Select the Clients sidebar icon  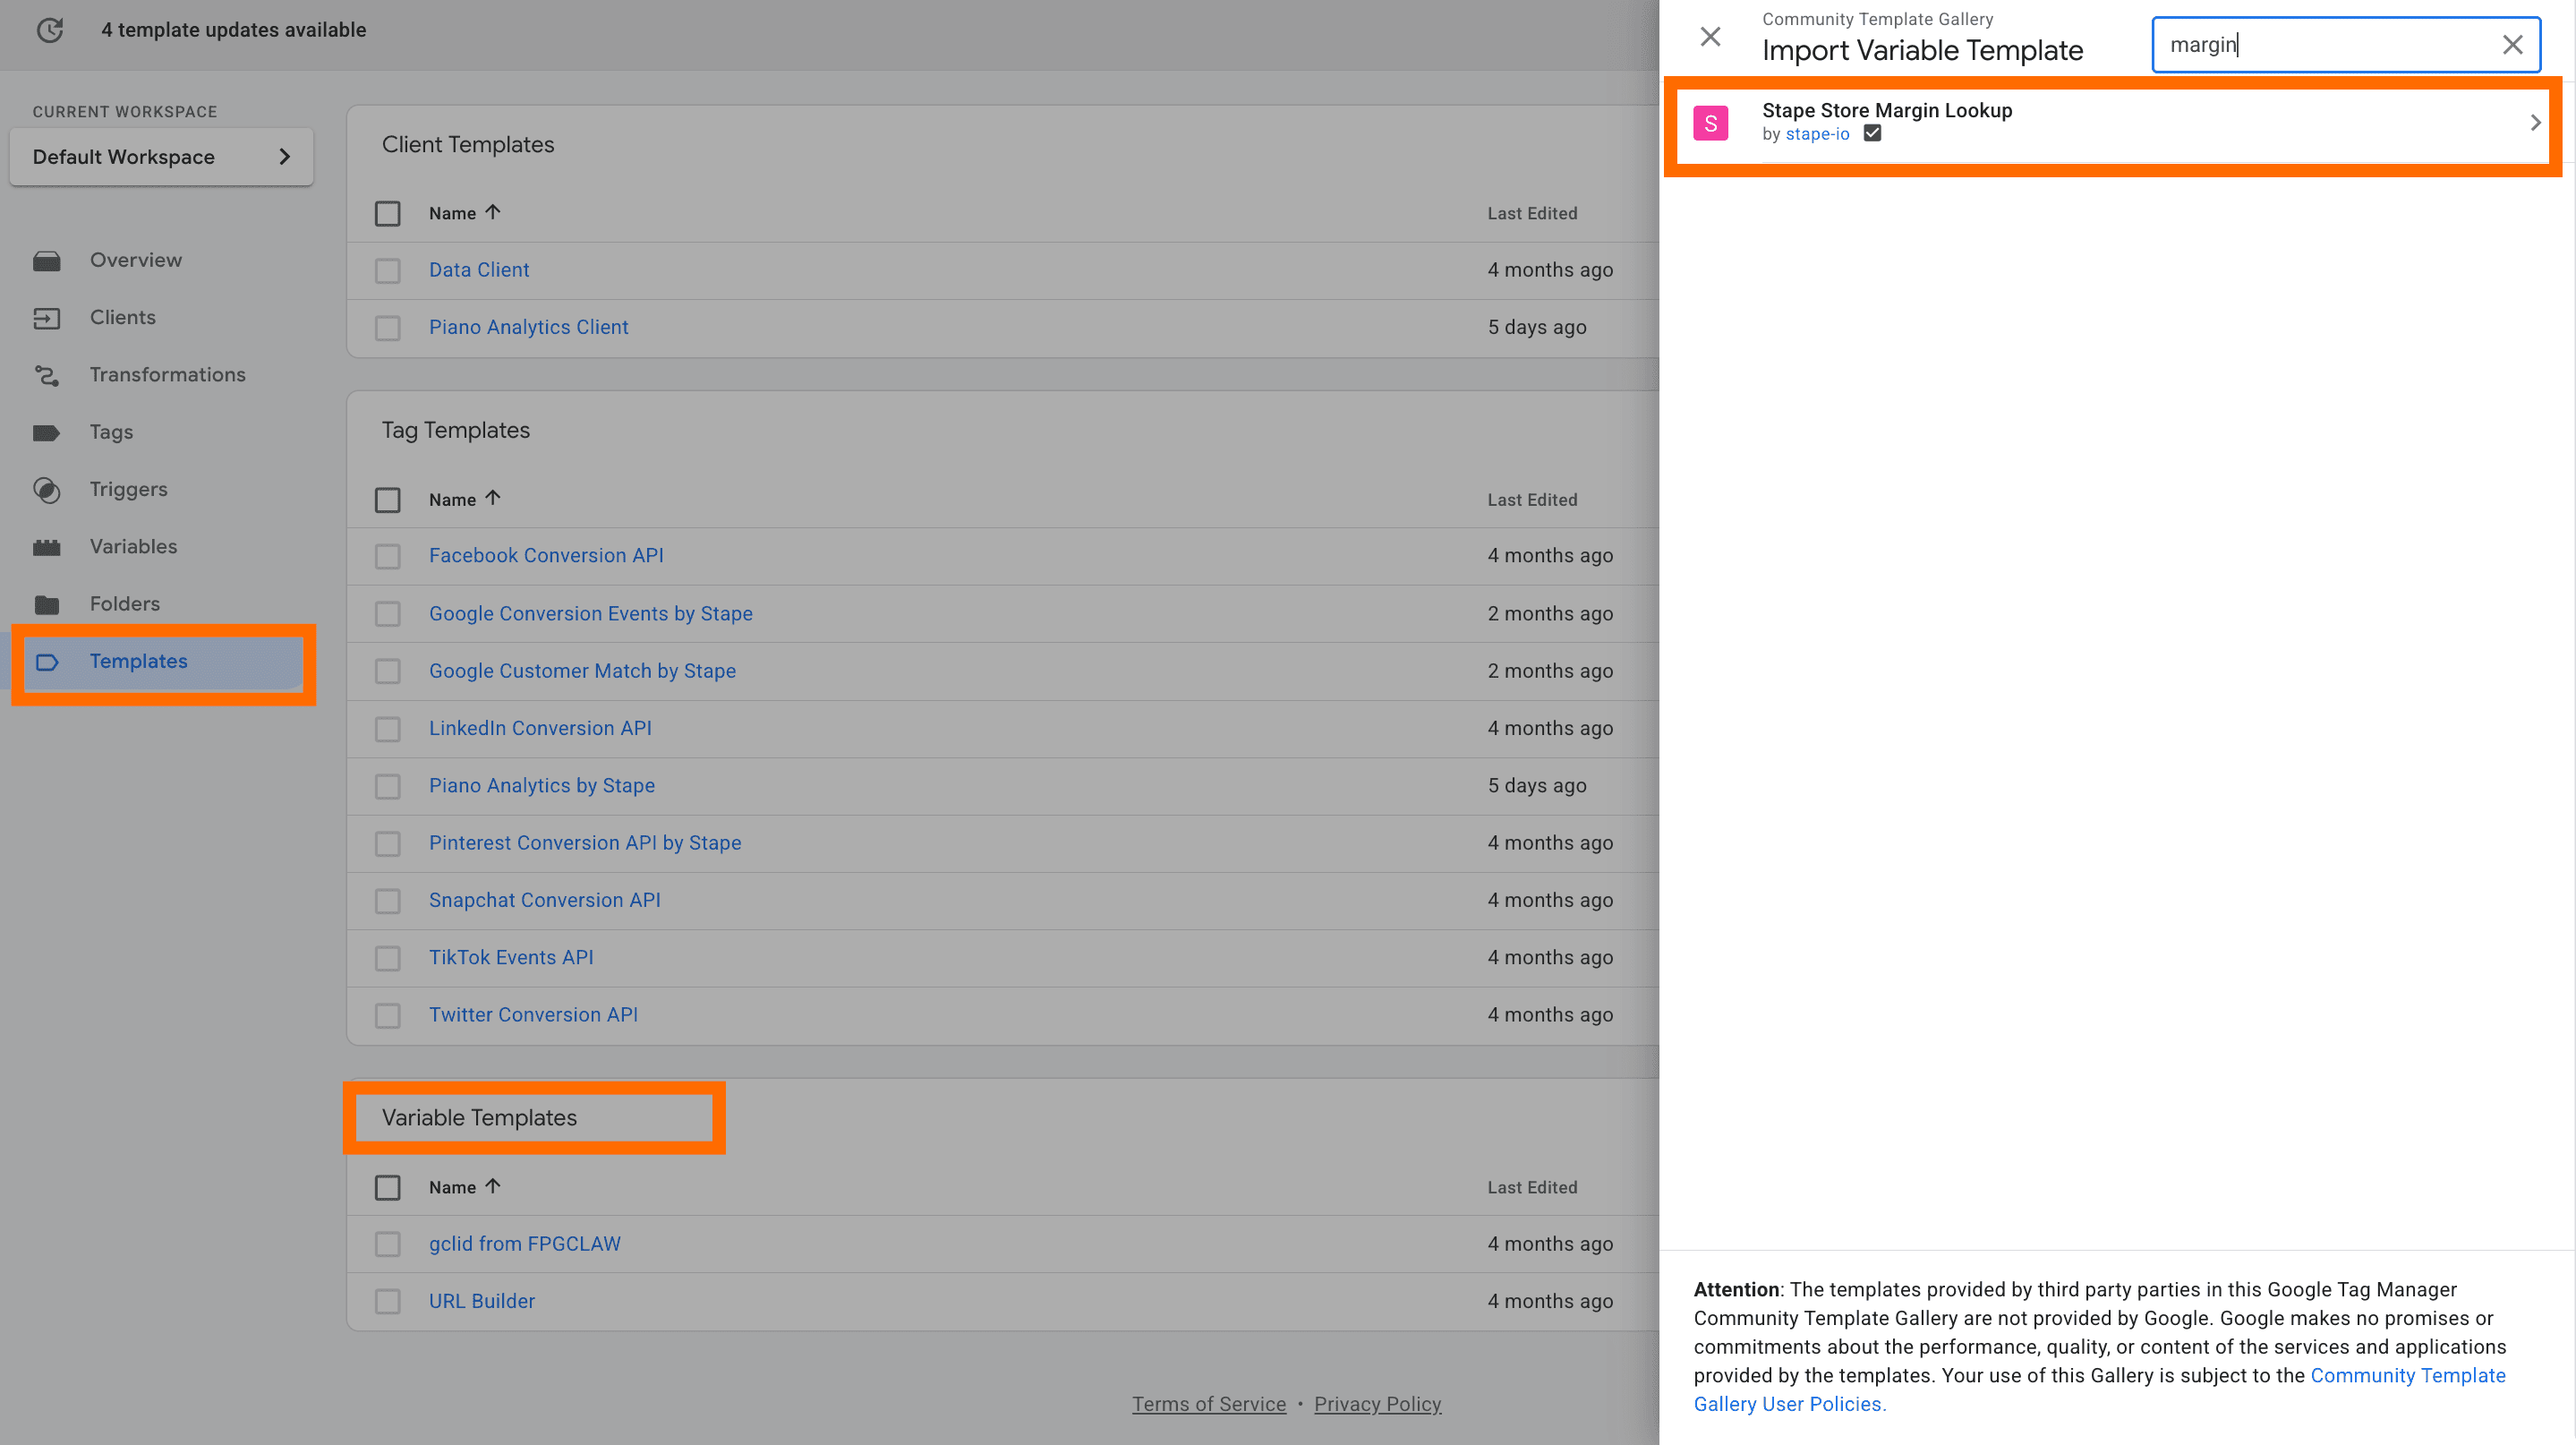(x=48, y=317)
